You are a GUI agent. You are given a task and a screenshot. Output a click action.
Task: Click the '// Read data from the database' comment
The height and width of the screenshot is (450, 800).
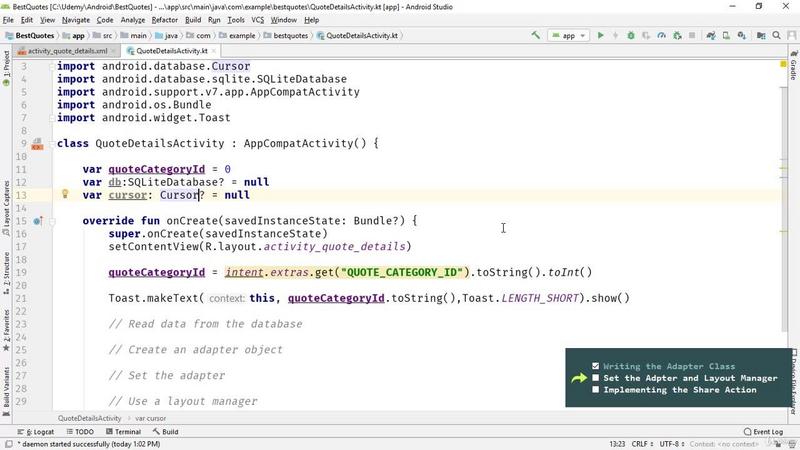click(x=205, y=324)
